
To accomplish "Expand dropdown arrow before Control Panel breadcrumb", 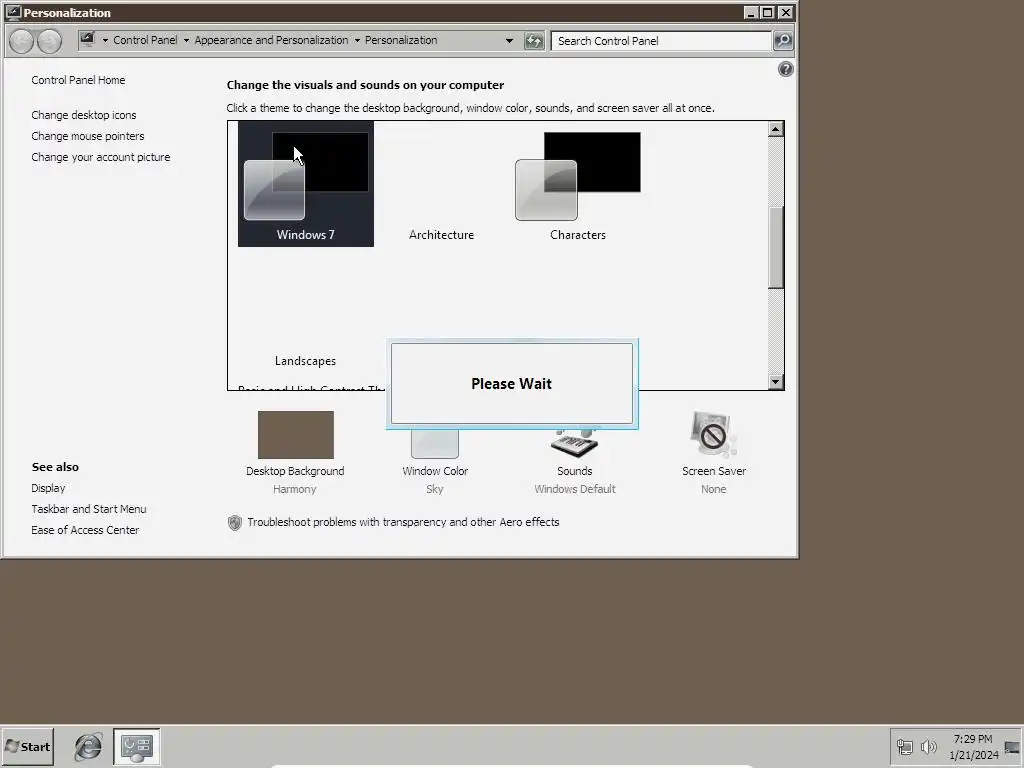I will (x=105, y=40).
